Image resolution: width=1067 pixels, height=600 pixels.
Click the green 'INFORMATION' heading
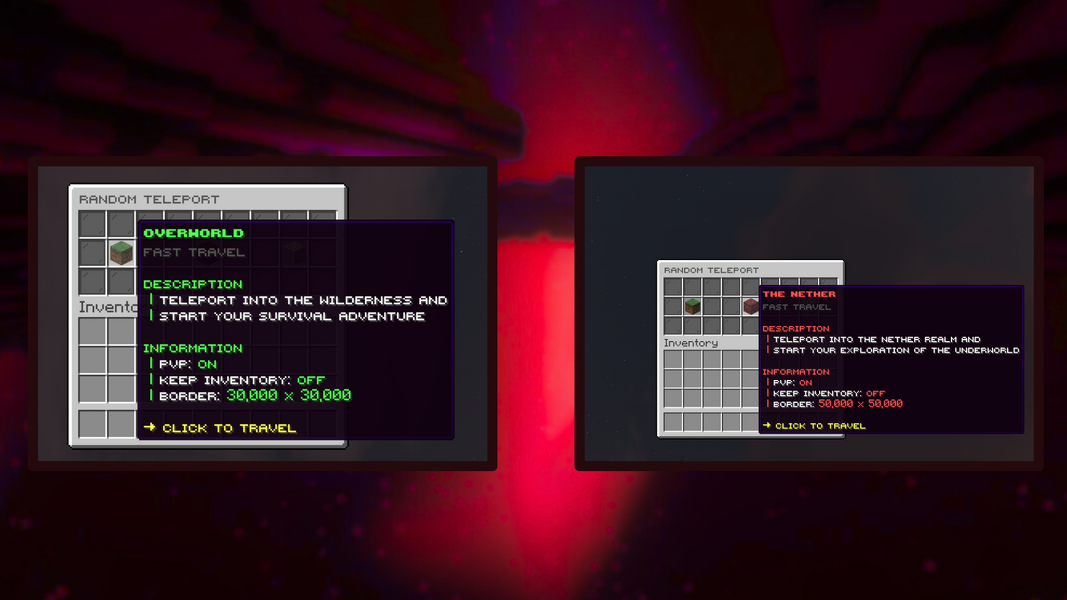(193, 348)
